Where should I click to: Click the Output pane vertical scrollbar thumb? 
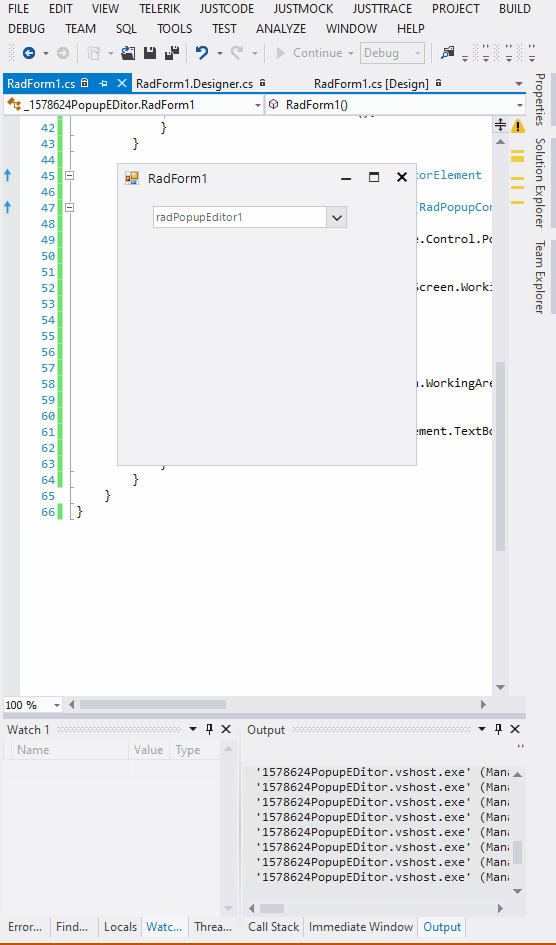pos(517,853)
